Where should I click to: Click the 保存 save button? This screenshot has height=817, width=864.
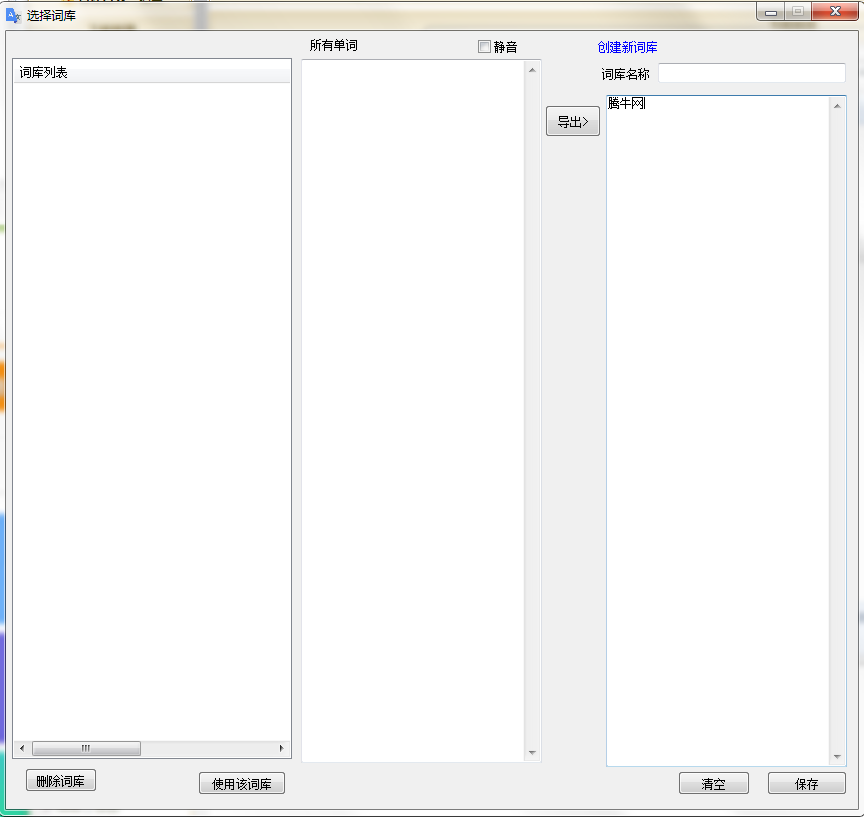(807, 783)
